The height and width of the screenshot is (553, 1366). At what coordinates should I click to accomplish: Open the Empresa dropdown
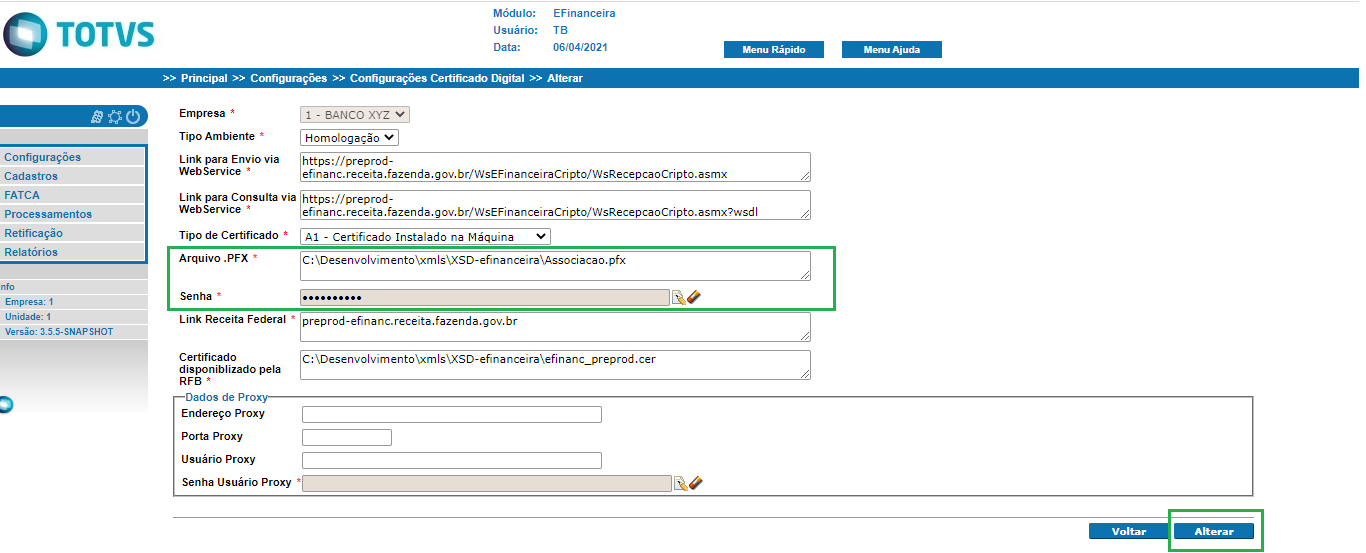pyautogui.click(x=355, y=115)
